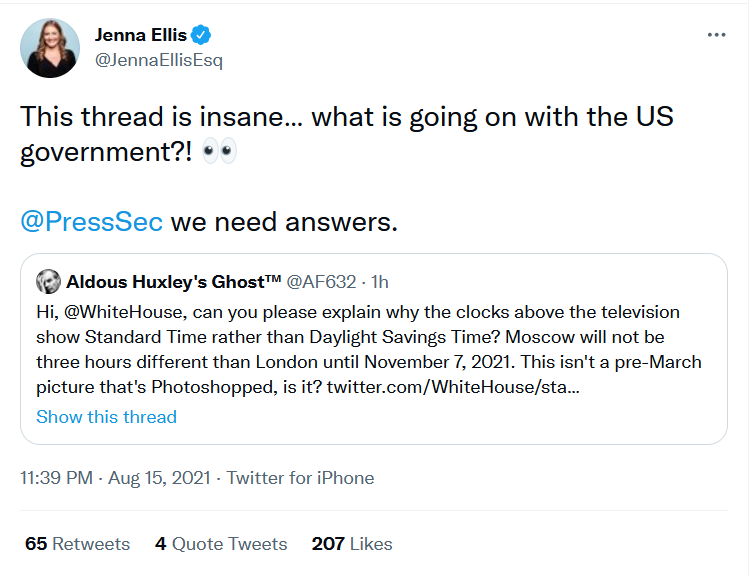Click the main tweet text about US government
This screenshot has width=749, height=576.
[x=347, y=135]
